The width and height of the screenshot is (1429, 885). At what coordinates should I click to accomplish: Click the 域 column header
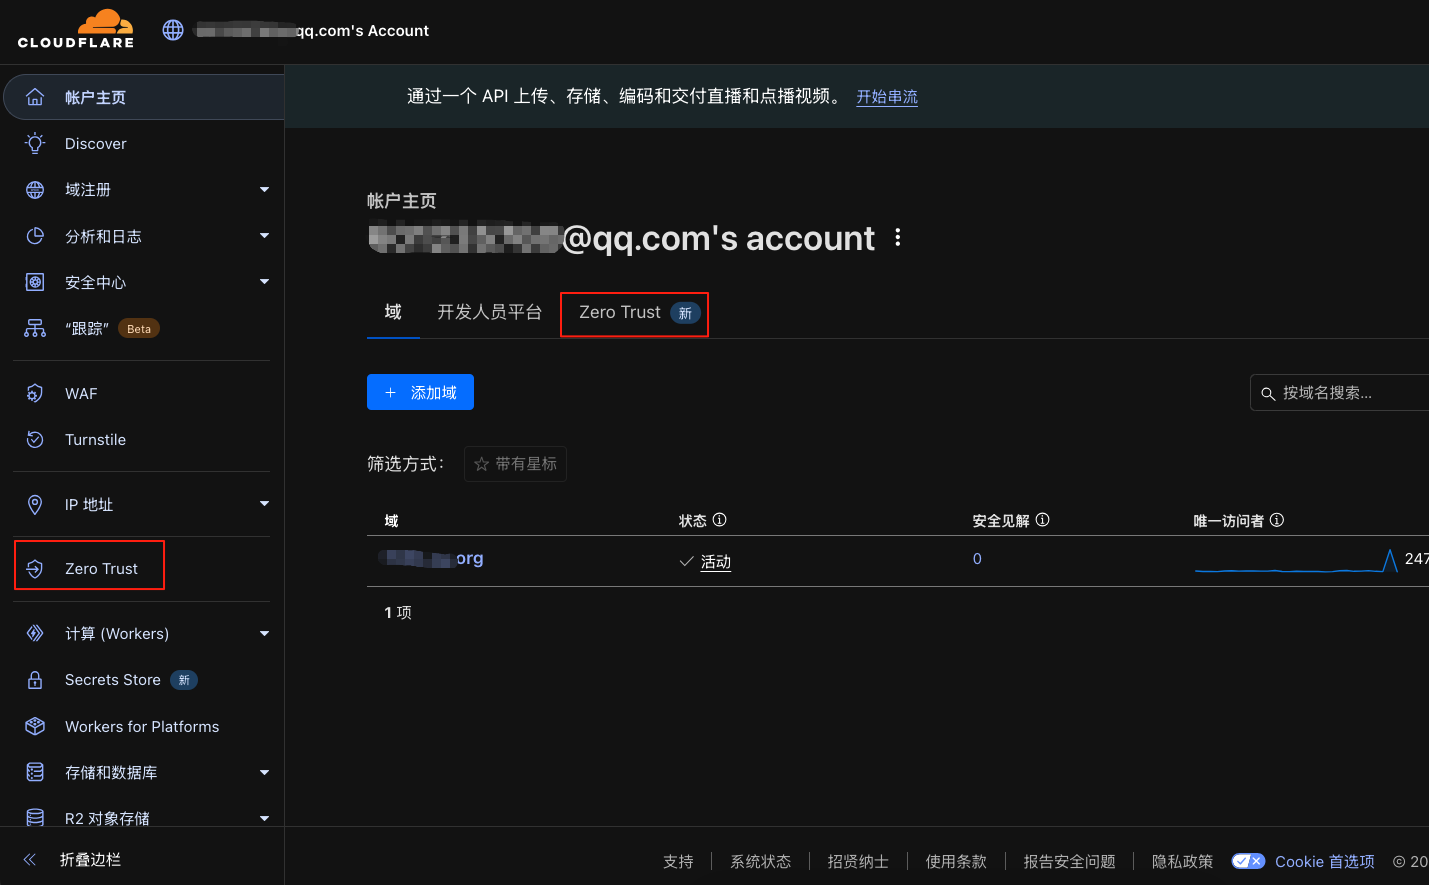pos(391,521)
